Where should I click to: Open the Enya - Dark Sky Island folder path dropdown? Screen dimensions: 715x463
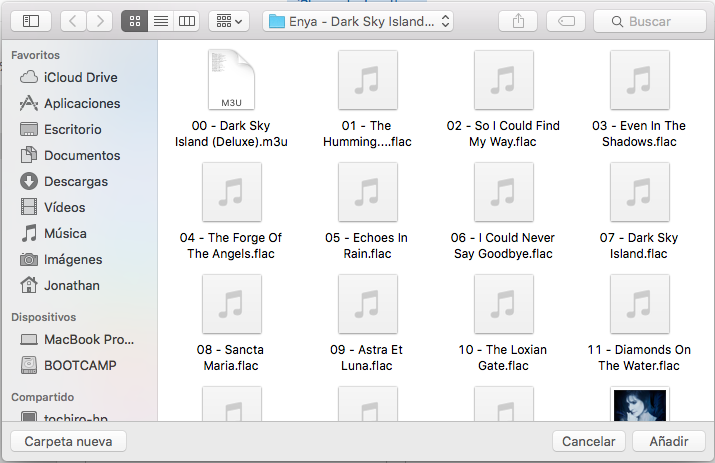click(359, 21)
